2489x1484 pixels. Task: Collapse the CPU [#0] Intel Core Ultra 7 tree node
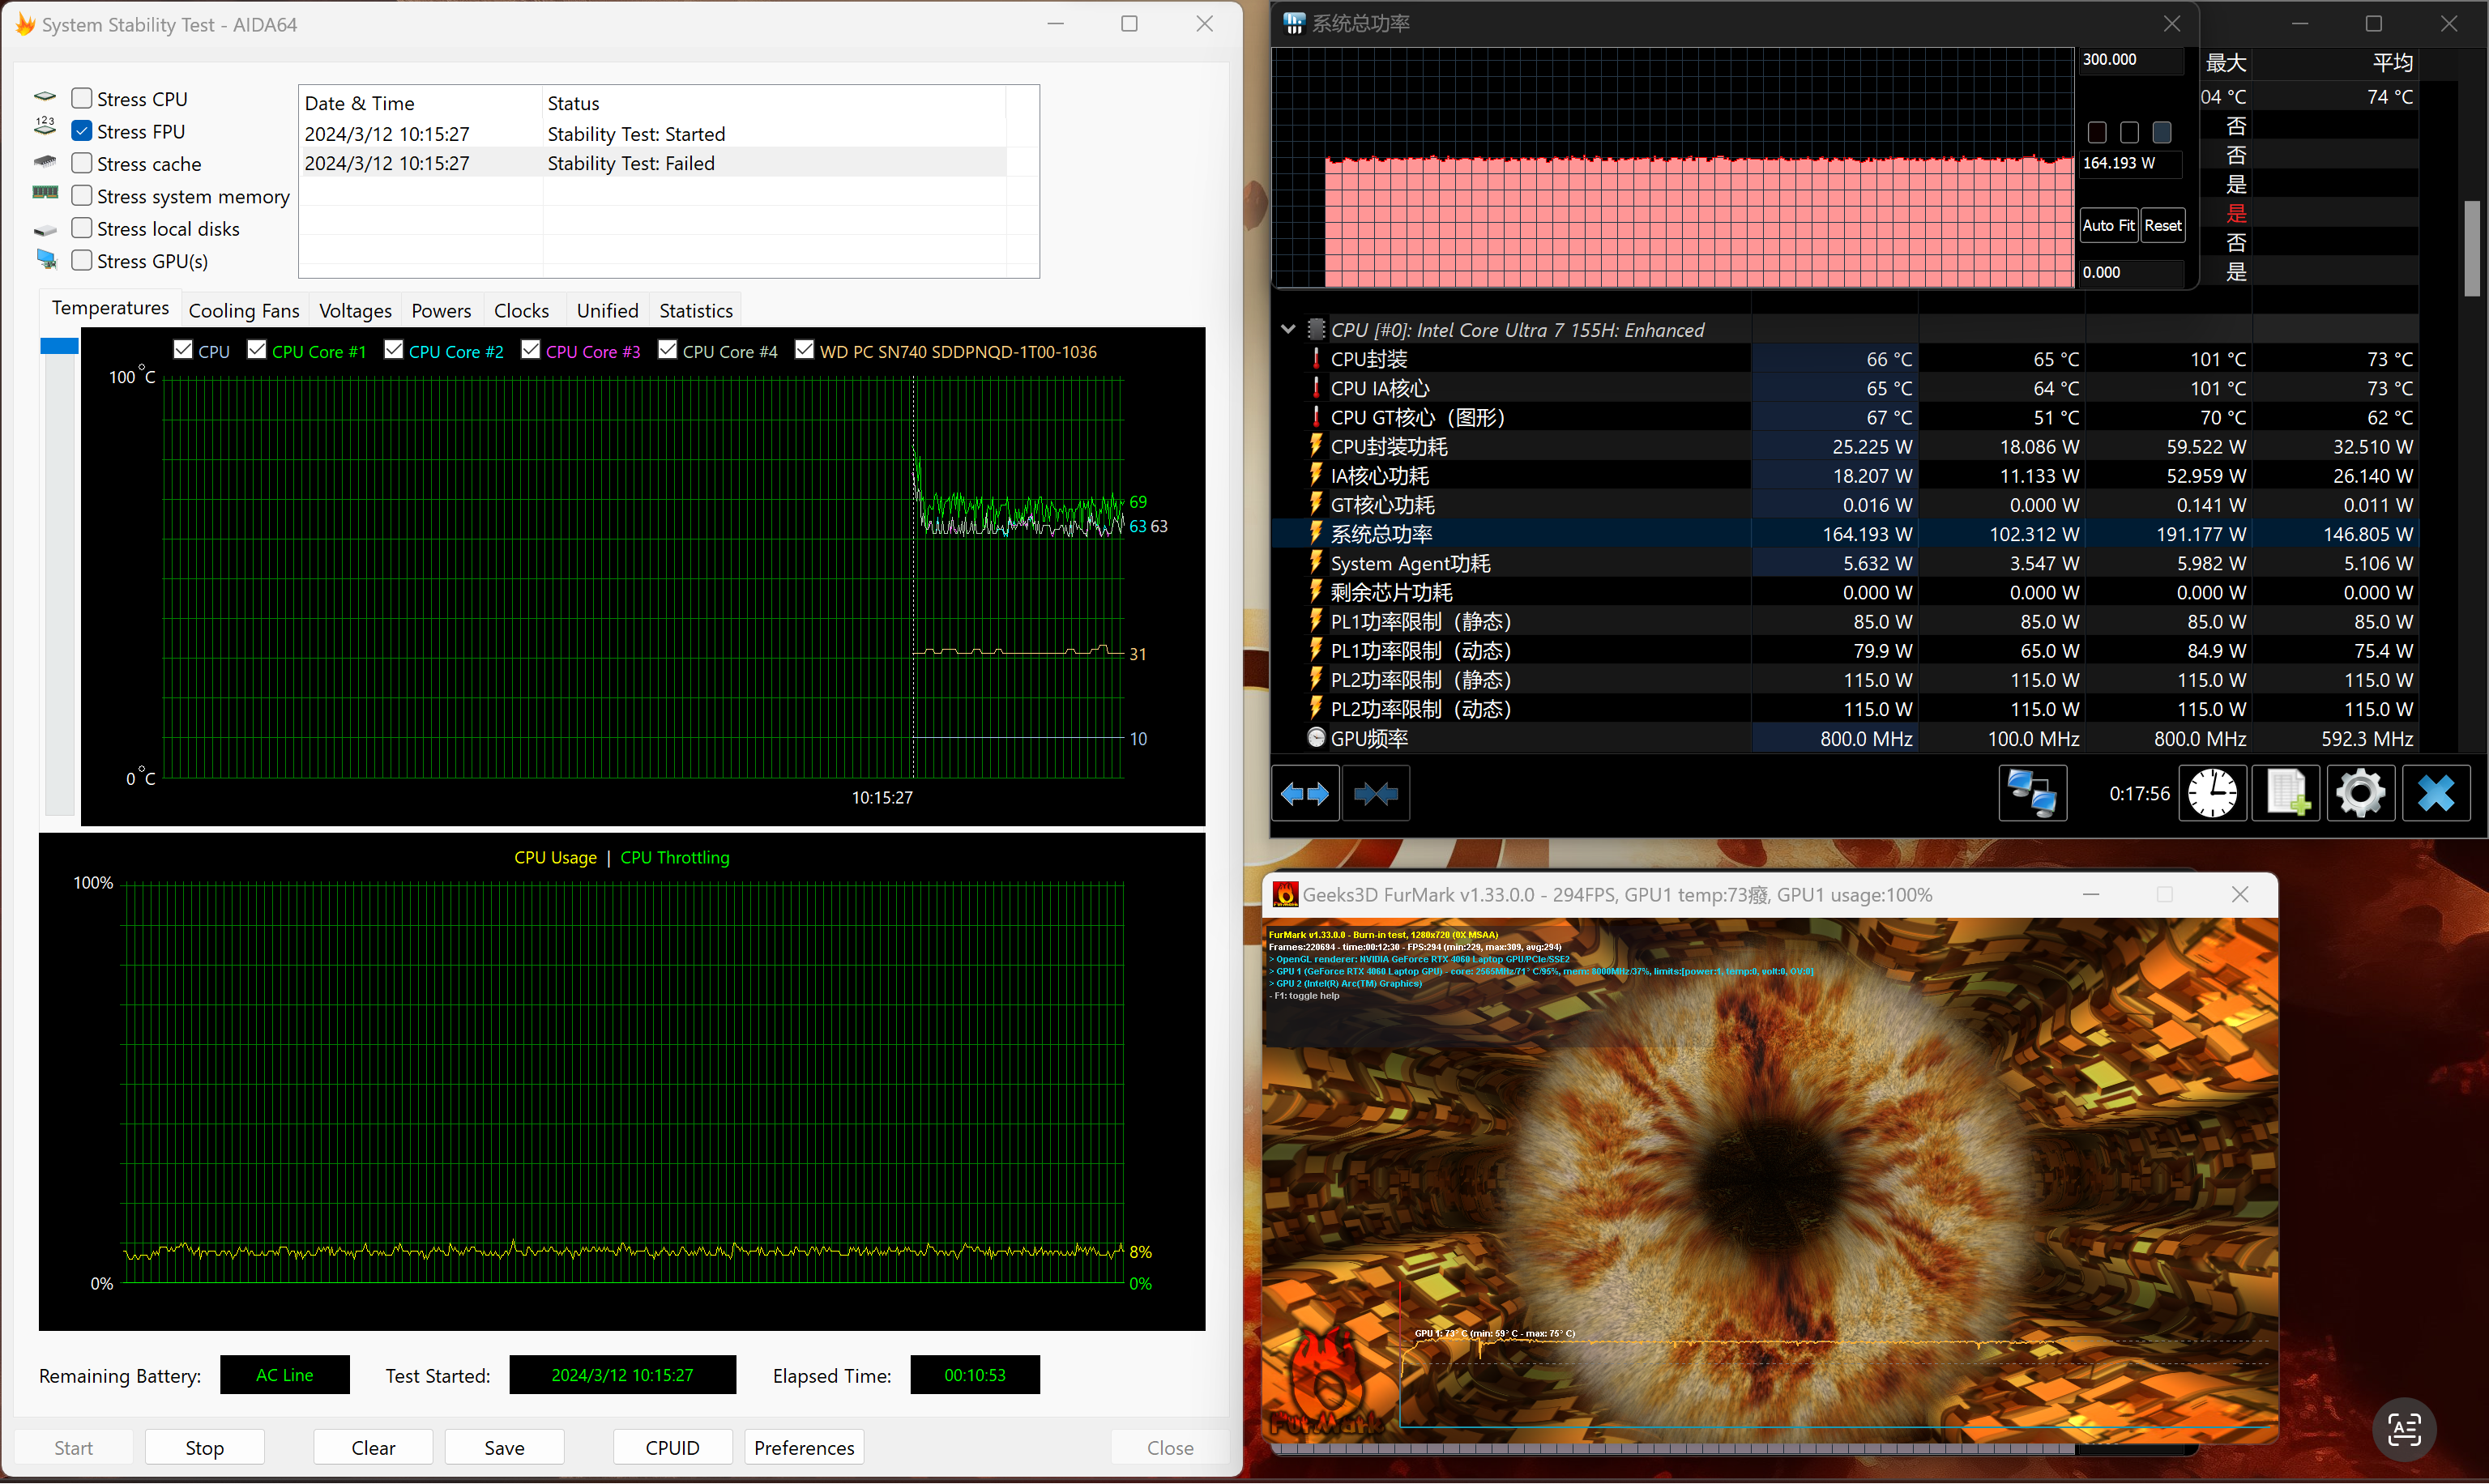pos(1288,329)
